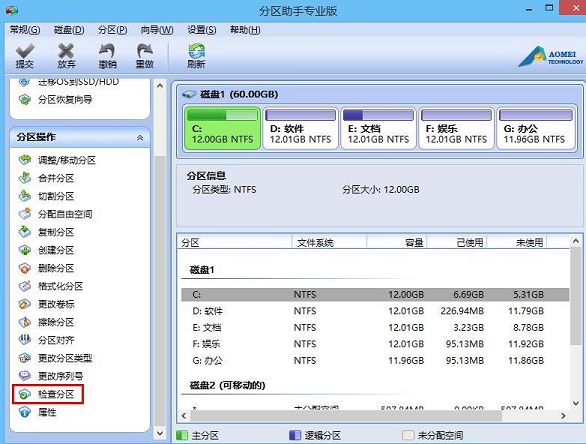Click sidebar scroll down arrow

[160, 433]
